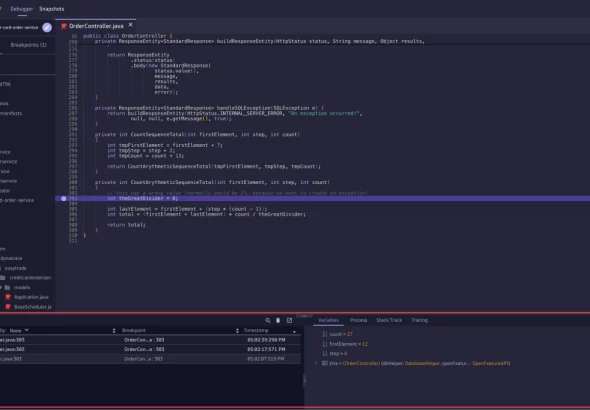
Task: Select snapshot row at 05:02:07 PM
Action: (151, 359)
